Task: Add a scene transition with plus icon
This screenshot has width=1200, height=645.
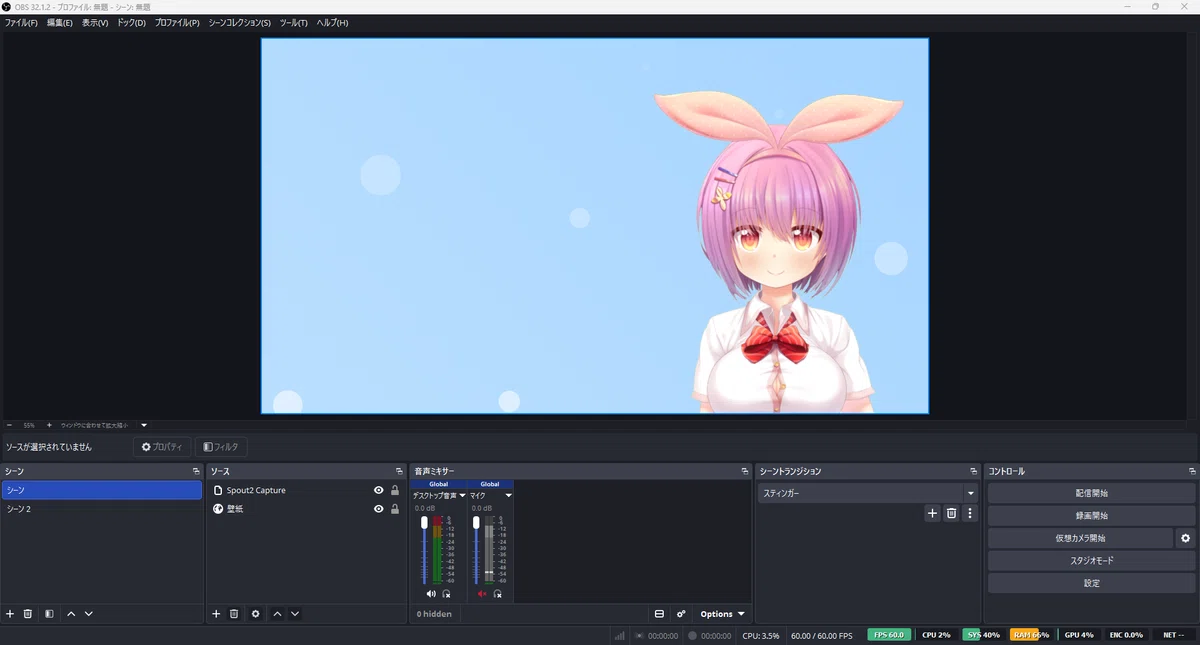Action: (932, 513)
